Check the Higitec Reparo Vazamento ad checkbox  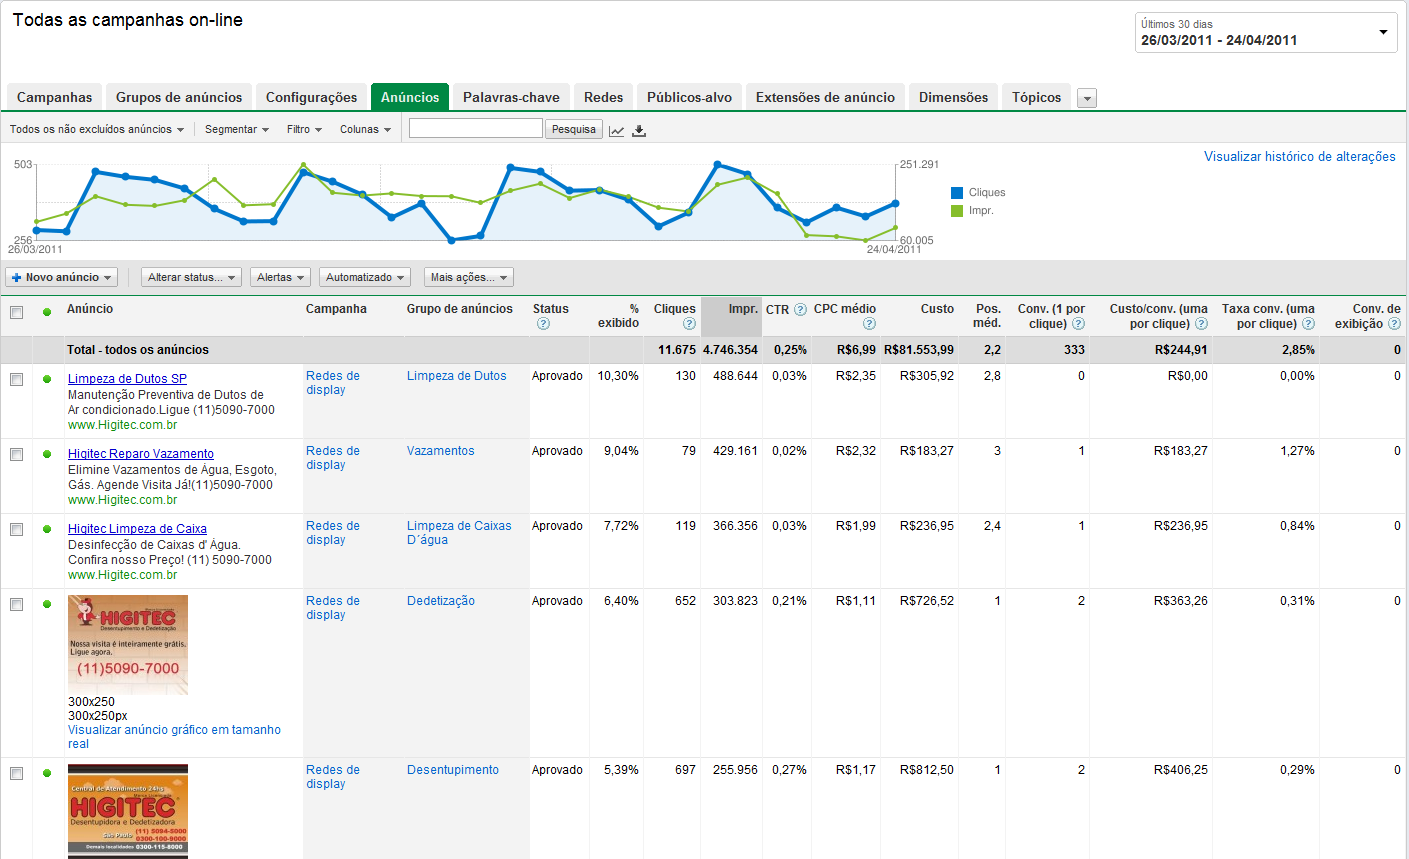tap(16, 454)
